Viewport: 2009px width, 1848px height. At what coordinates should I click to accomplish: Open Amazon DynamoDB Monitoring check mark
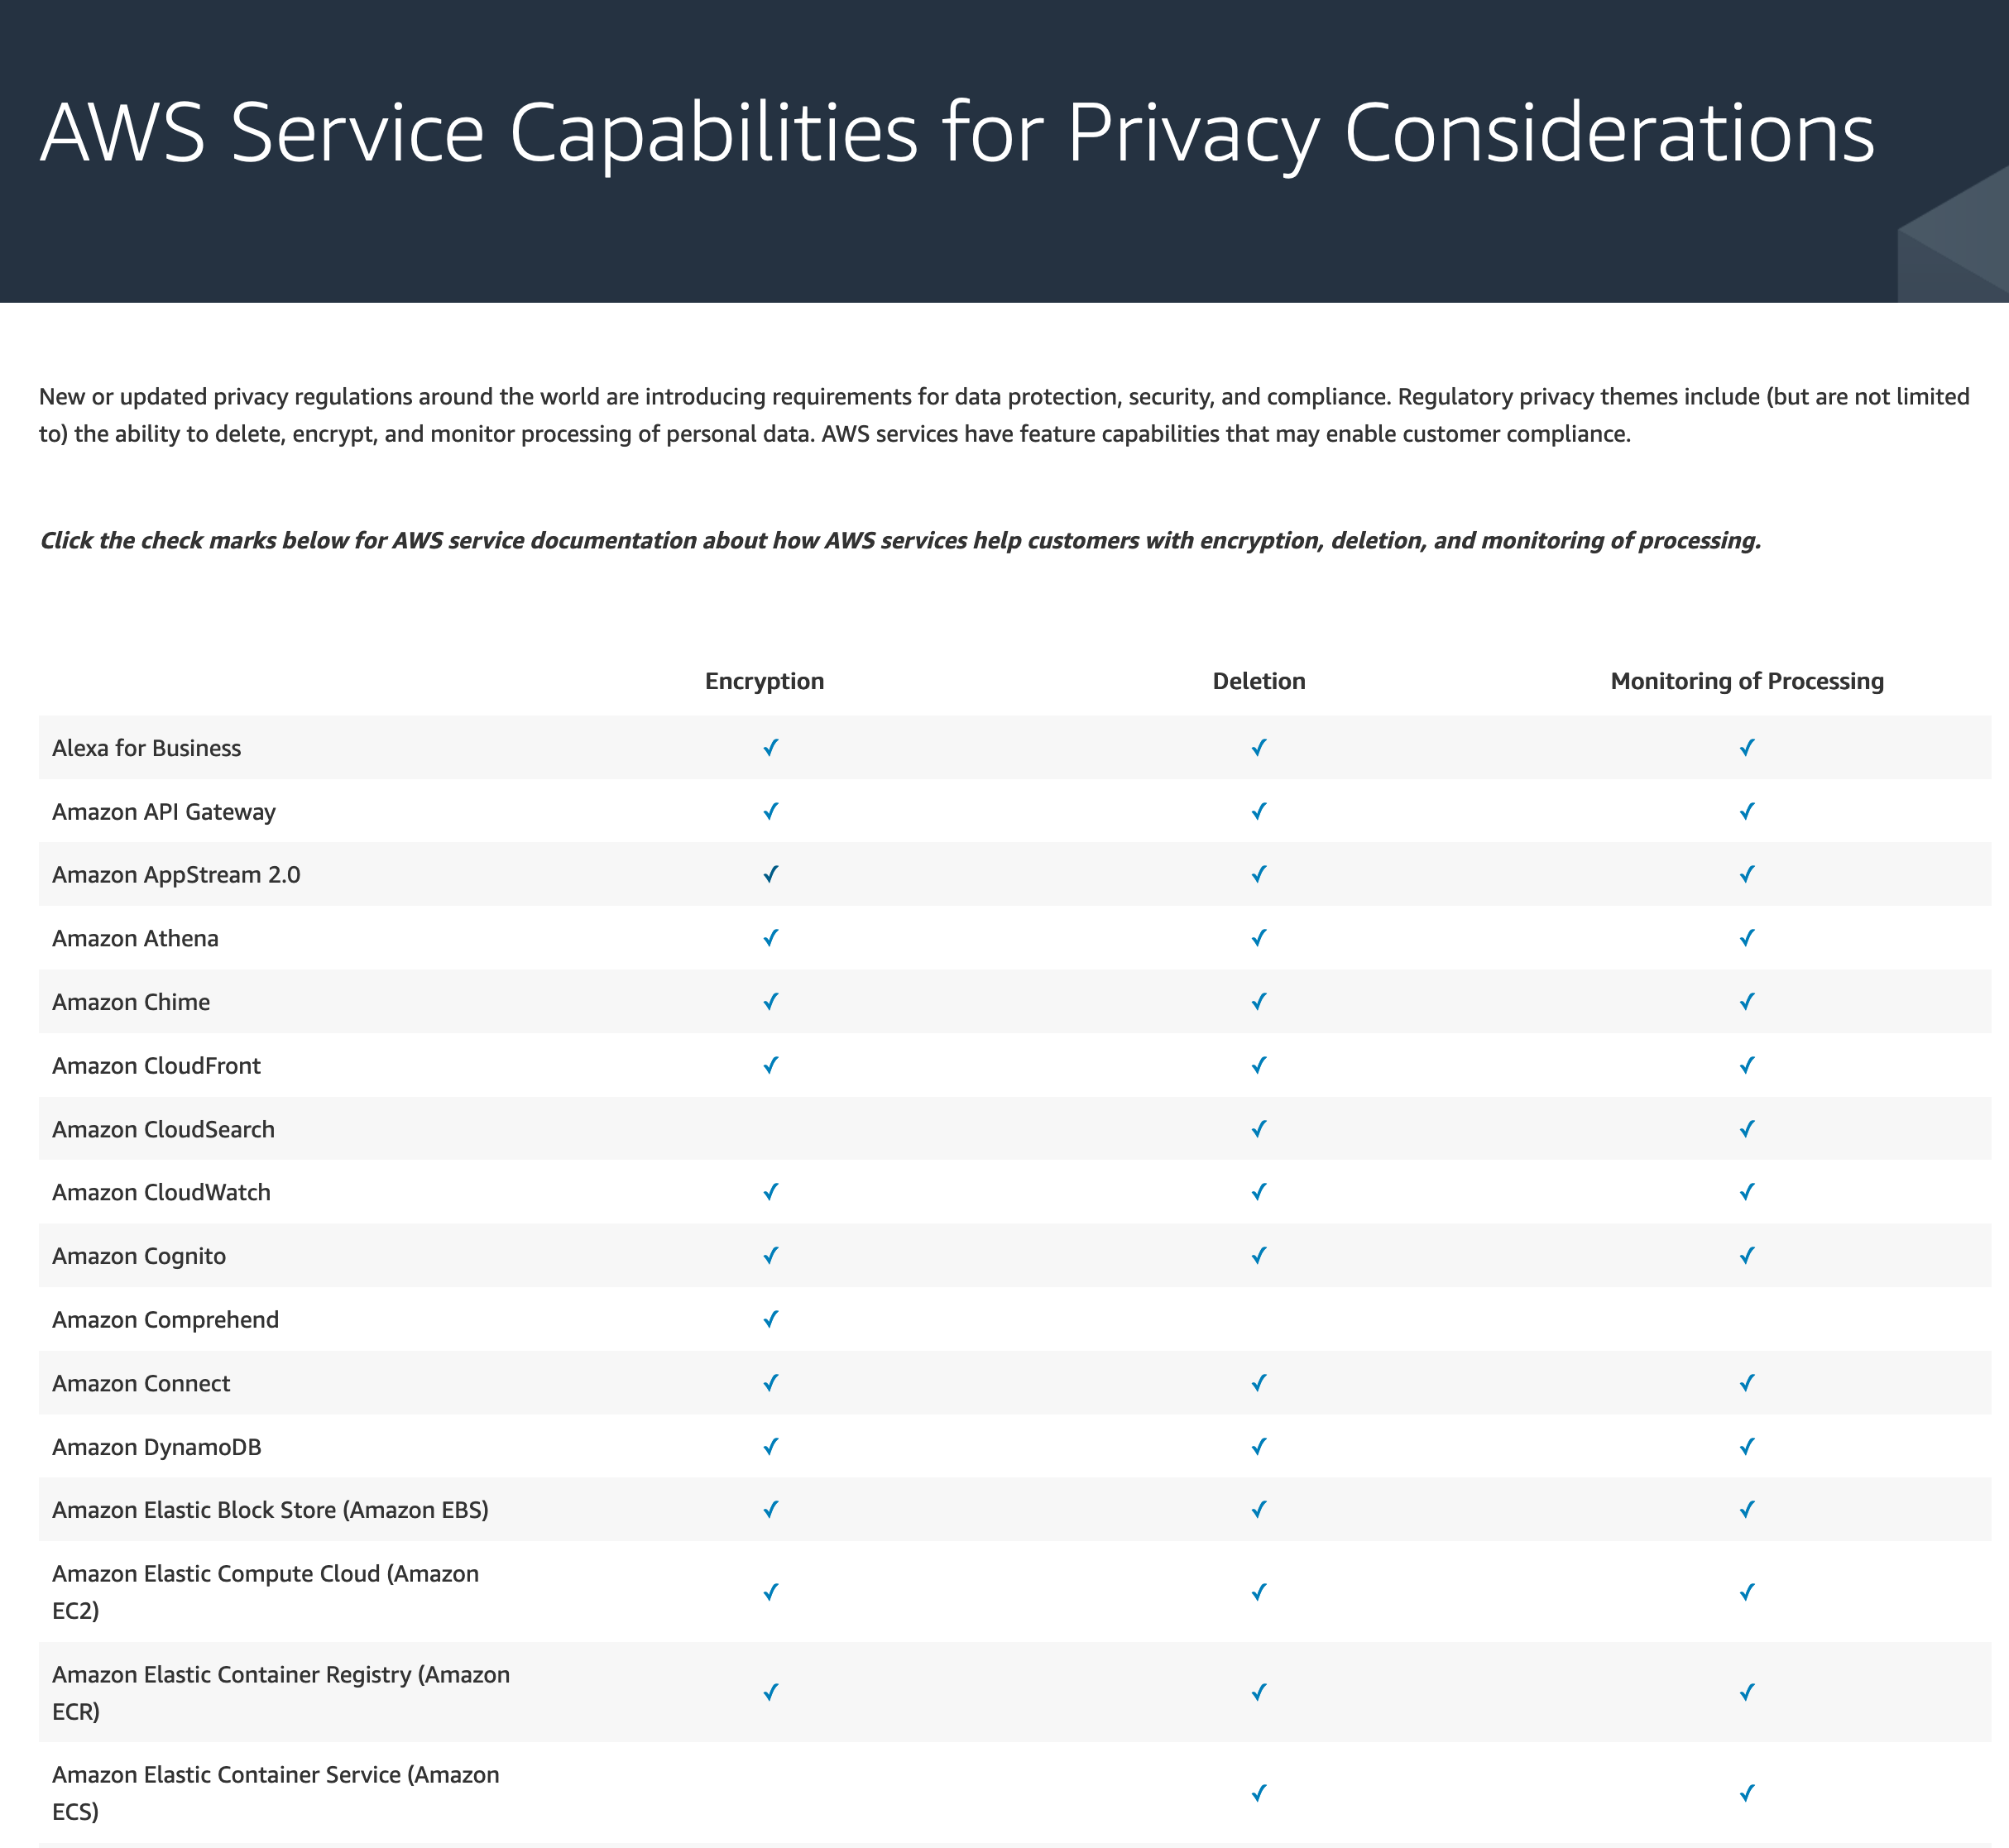coord(1746,1446)
